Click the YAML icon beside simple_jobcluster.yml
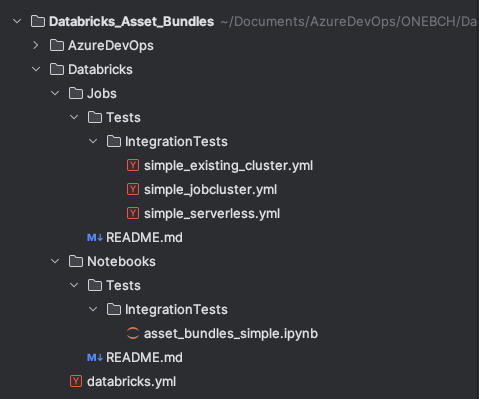This screenshot has width=479, height=399. point(133,189)
